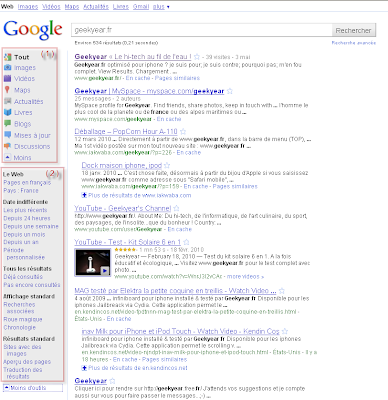388x400 pixels.
Task: Click the Rechercher button
Action: [x=353, y=30]
